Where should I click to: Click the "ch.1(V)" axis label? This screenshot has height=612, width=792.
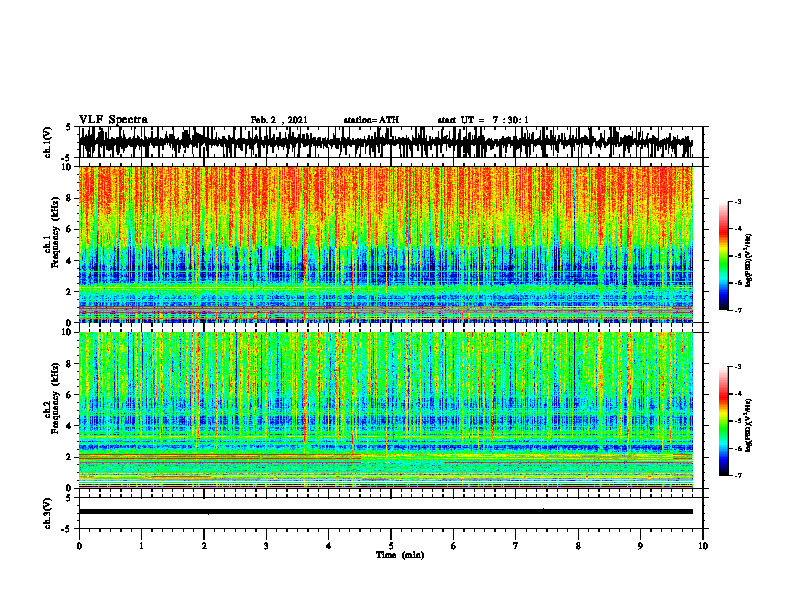[x=48, y=142]
